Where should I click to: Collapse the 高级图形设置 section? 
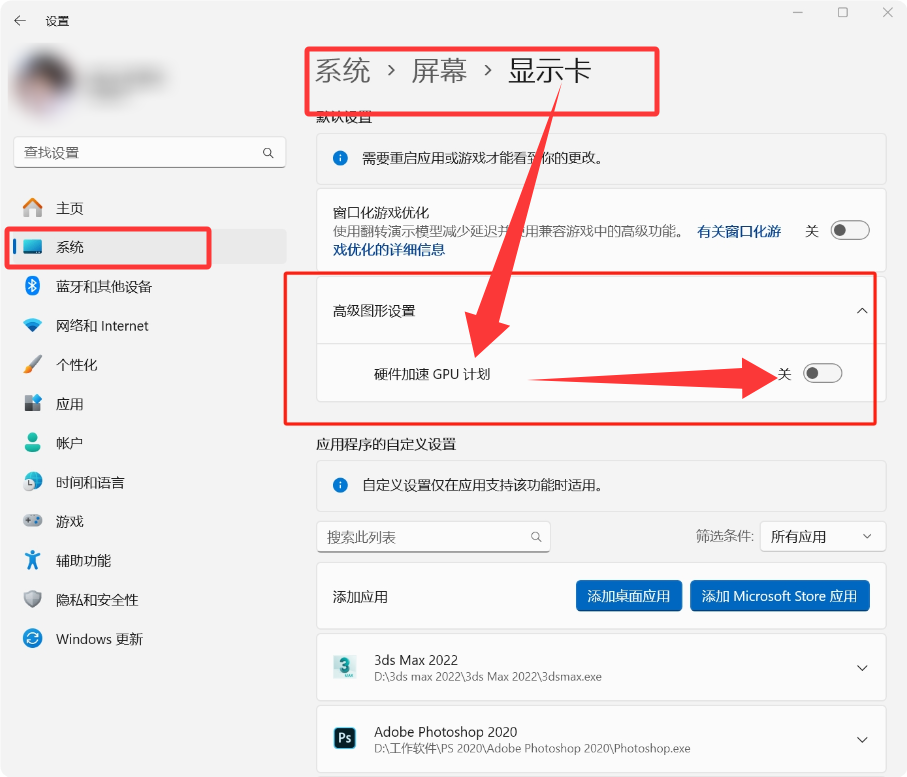point(862,311)
